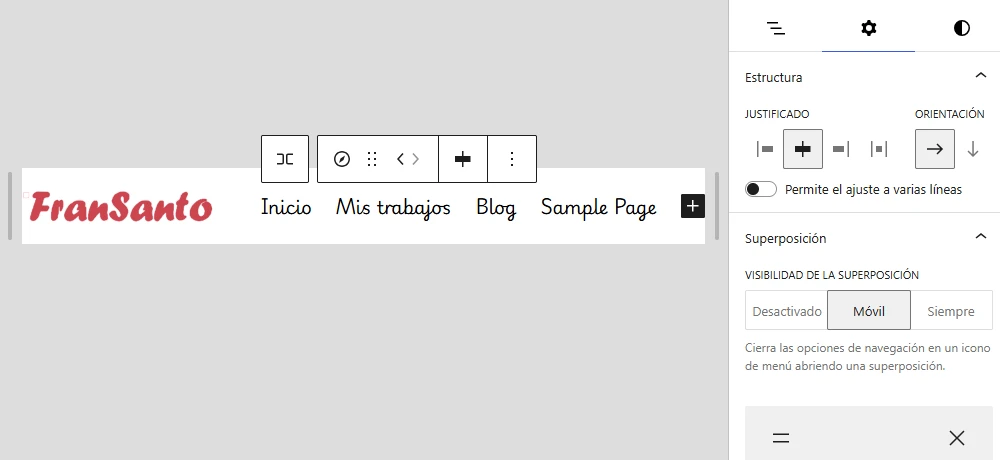
Task: Select Móvil overlay visibility
Action: click(x=869, y=311)
